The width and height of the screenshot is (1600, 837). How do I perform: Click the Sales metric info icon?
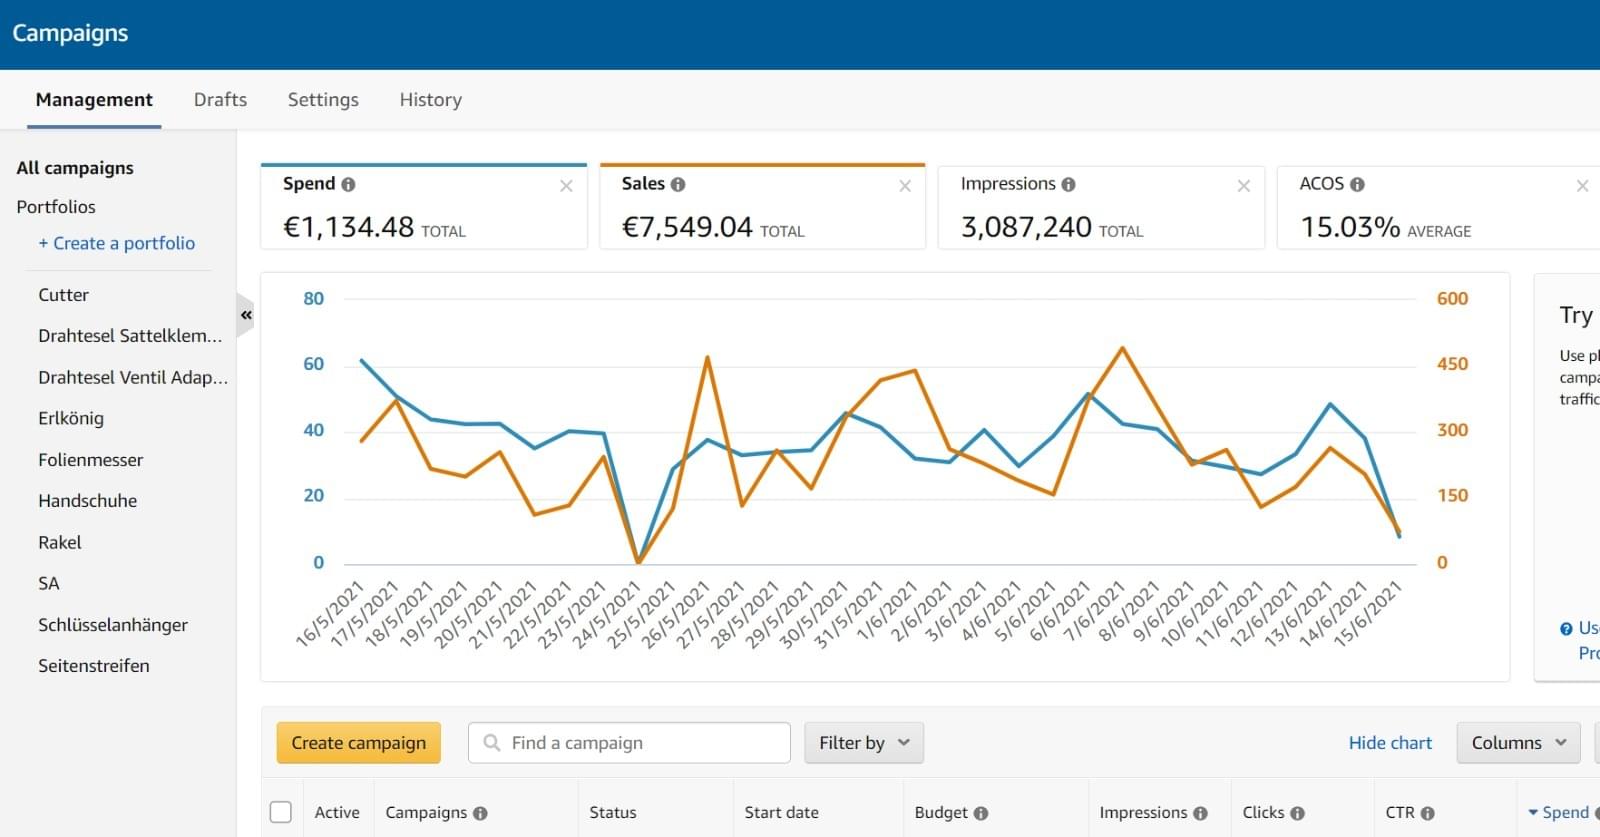point(678,185)
